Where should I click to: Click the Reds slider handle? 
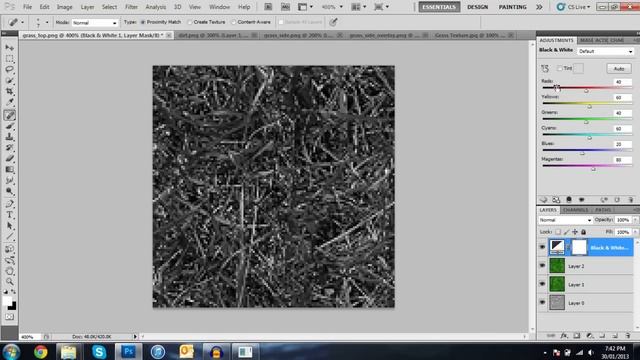click(x=586, y=91)
